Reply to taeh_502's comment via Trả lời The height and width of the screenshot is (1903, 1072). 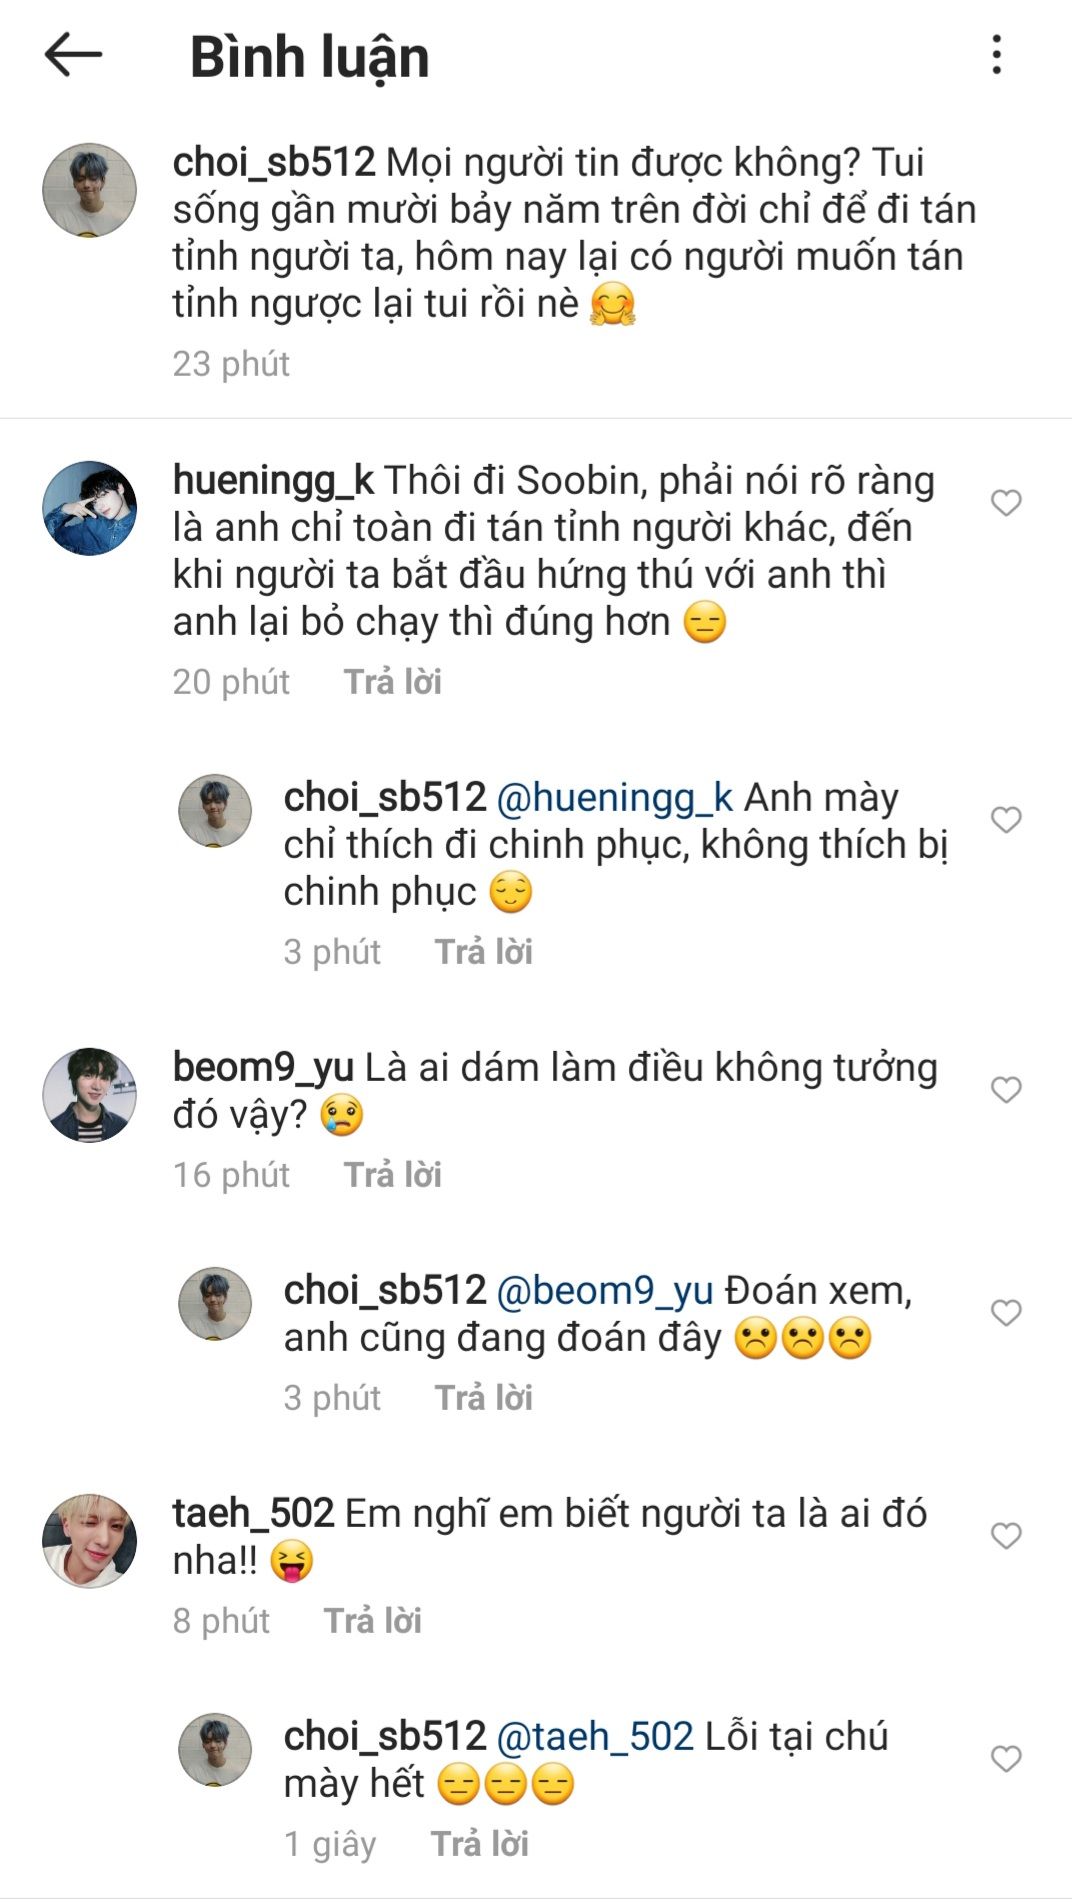pyautogui.click(x=373, y=1621)
